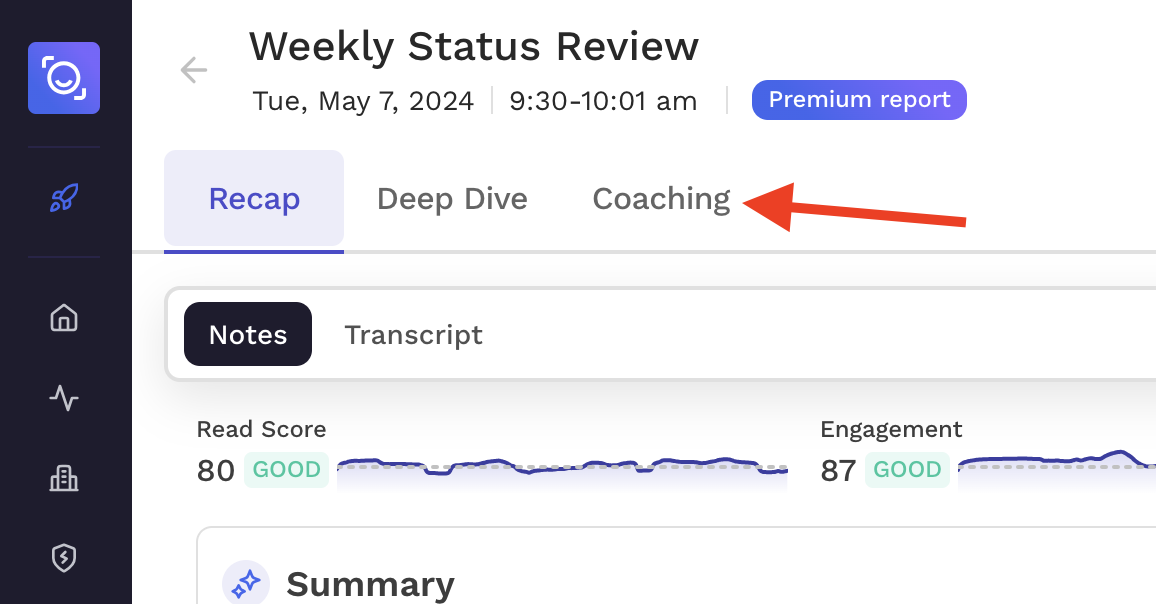Image resolution: width=1156 pixels, height=604 pixels.
Task: Click the back arrow beside meeting title
Action: tap(193, 70)
